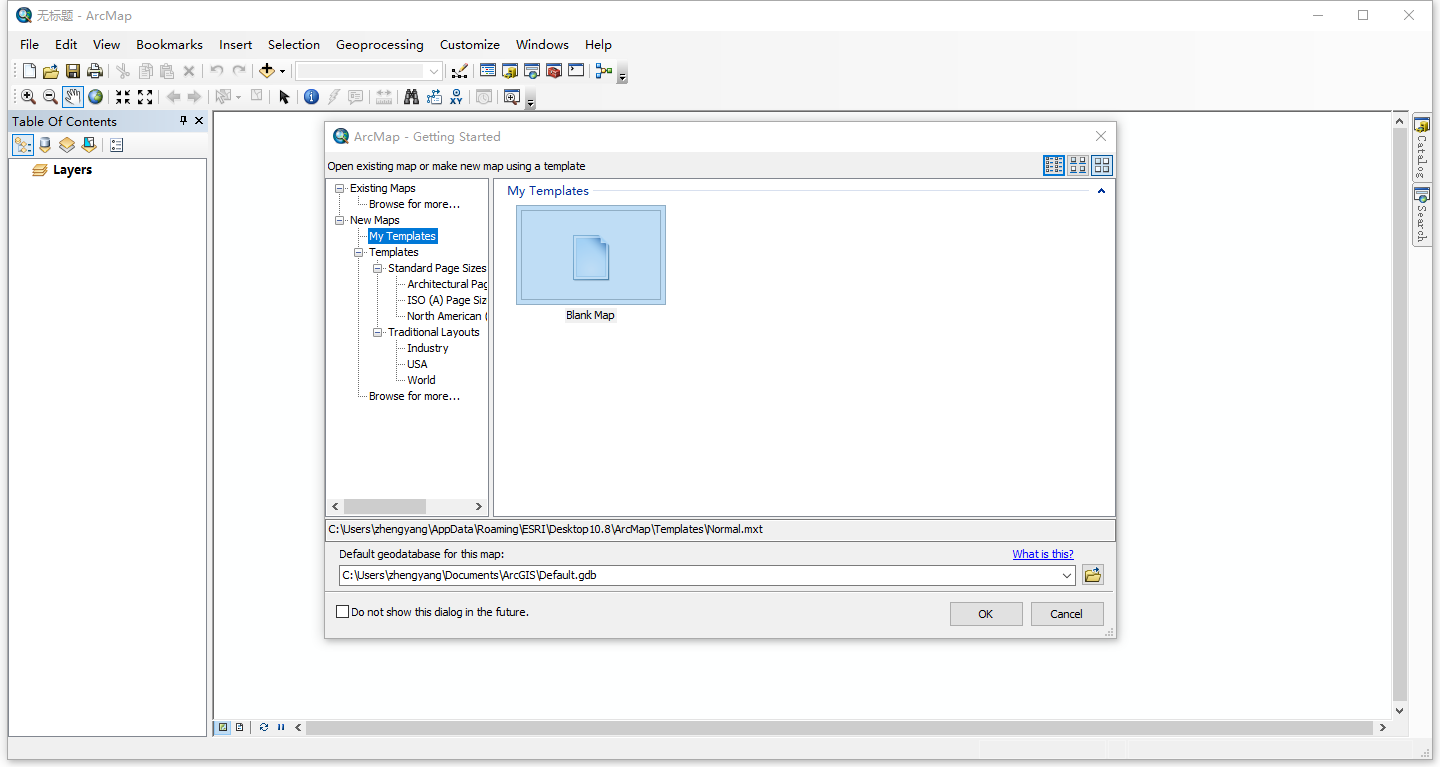
Task: Select the Identify tool
Action: (x=311, y=97)
